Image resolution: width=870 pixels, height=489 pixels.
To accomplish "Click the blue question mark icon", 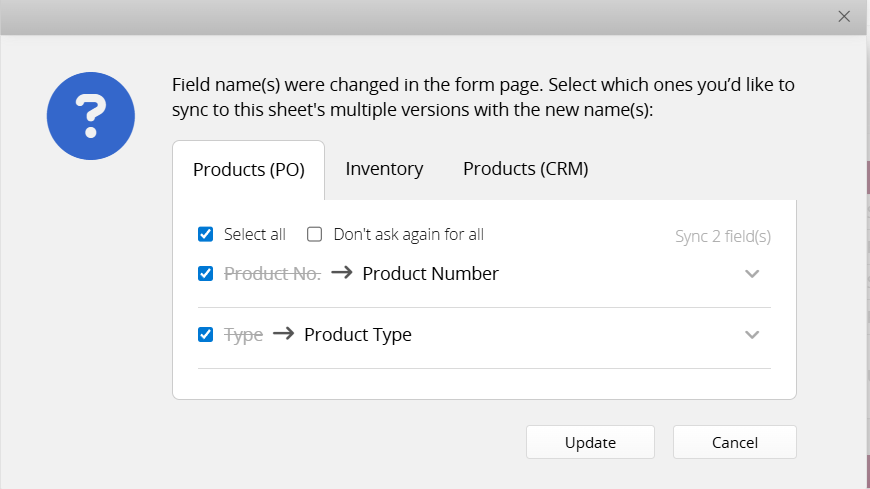I will 91,116.
